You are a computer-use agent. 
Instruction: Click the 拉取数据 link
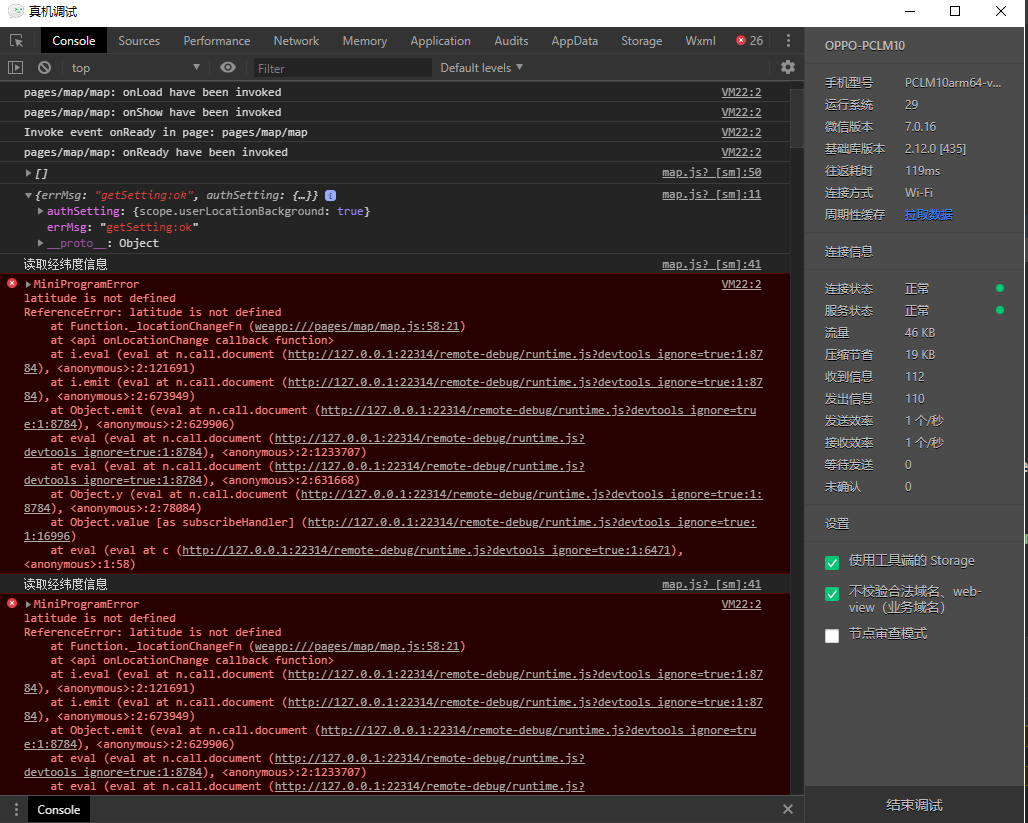(928, 214)
